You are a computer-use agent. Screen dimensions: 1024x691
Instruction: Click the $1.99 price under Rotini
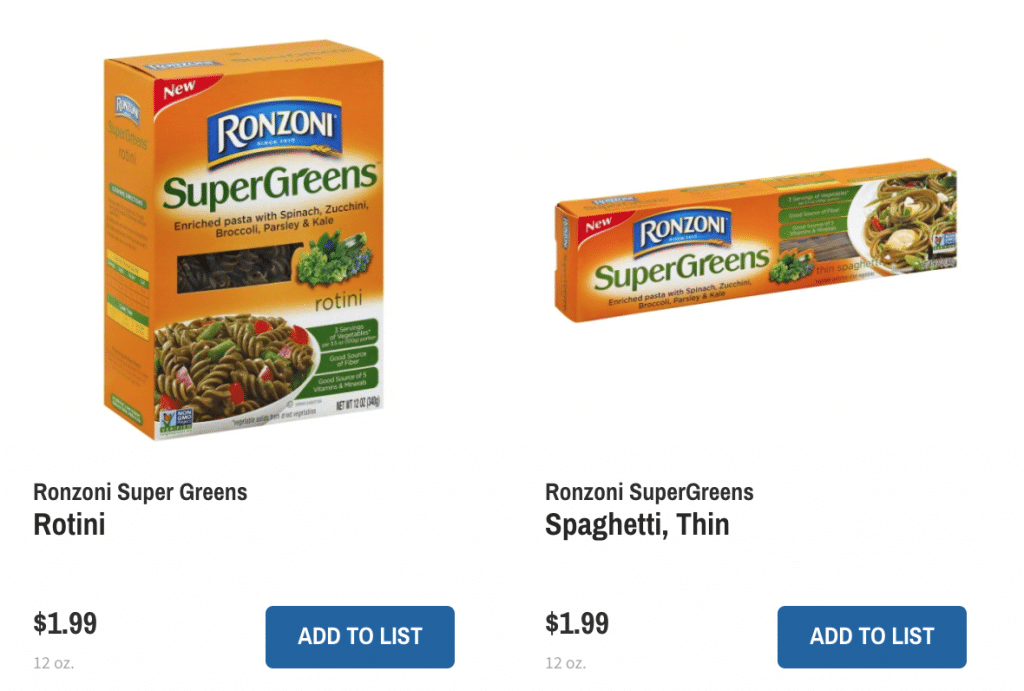pyautogui.click(x=65, y=623)
